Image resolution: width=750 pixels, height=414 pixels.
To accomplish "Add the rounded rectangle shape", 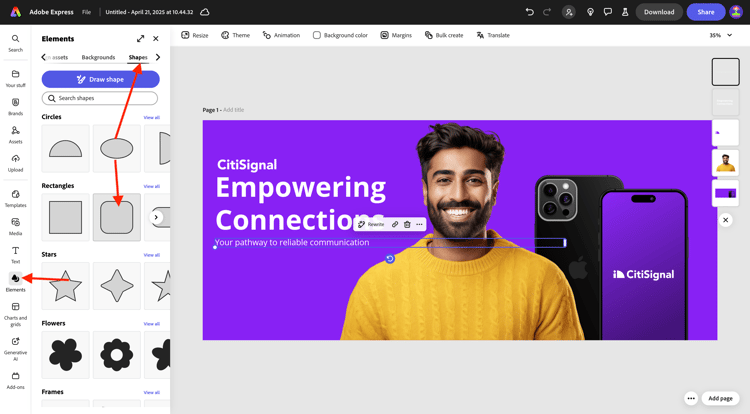I will click(x=117, y=217).
